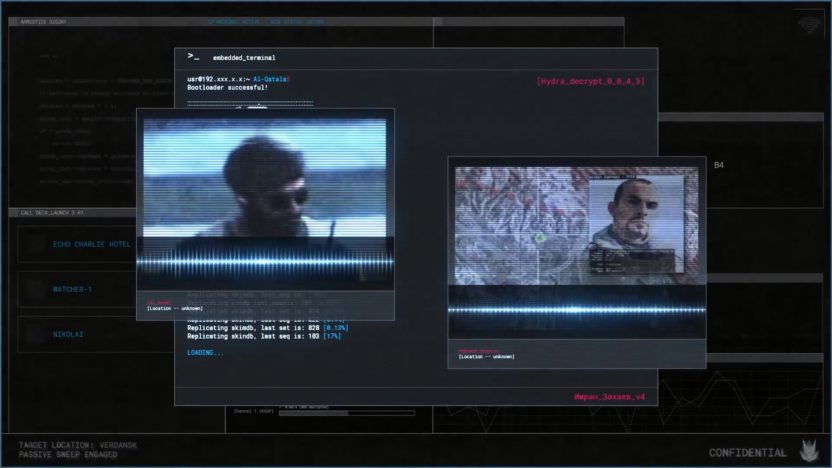The image size is (832, 468).
Task: Click the terminal prompt icon beside embedded_terminal
Action: pyautogui.click(x=193, y=56)
